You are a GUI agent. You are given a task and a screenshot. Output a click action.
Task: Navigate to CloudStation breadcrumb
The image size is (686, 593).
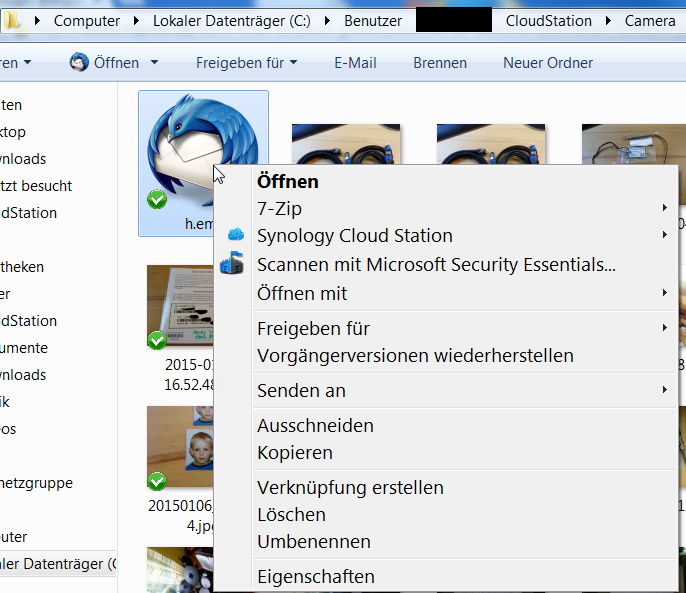549,21
